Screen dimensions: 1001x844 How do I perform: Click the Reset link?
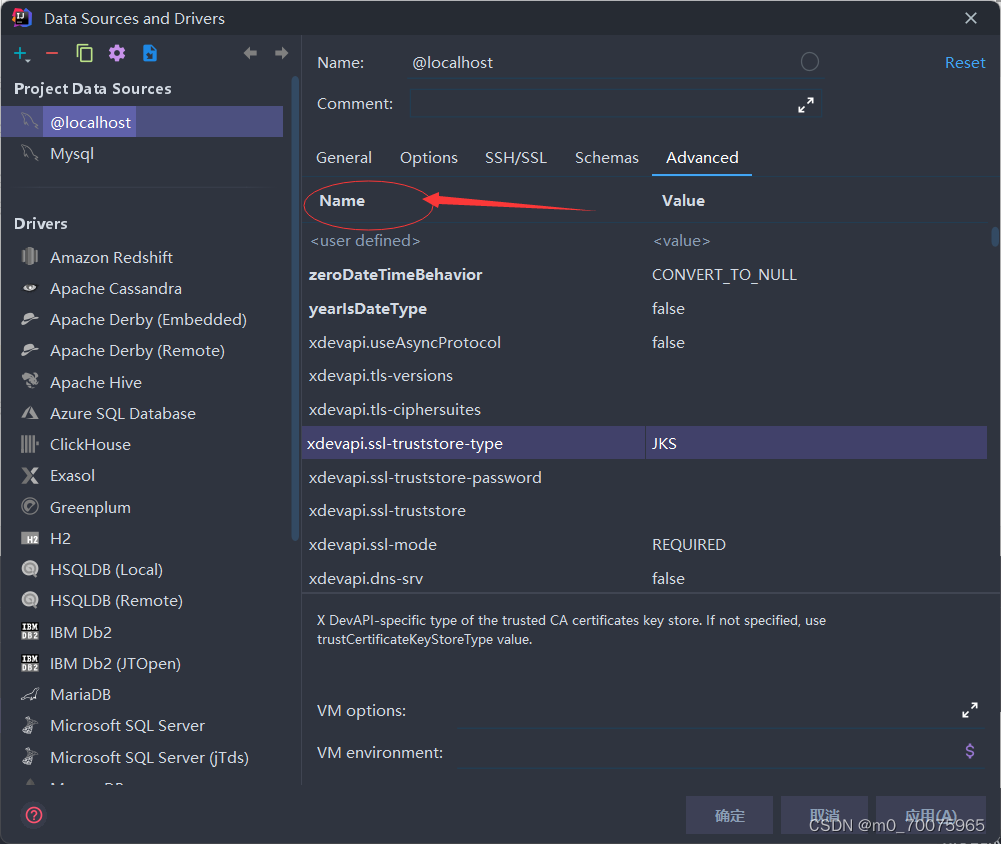tap(964, 62)
